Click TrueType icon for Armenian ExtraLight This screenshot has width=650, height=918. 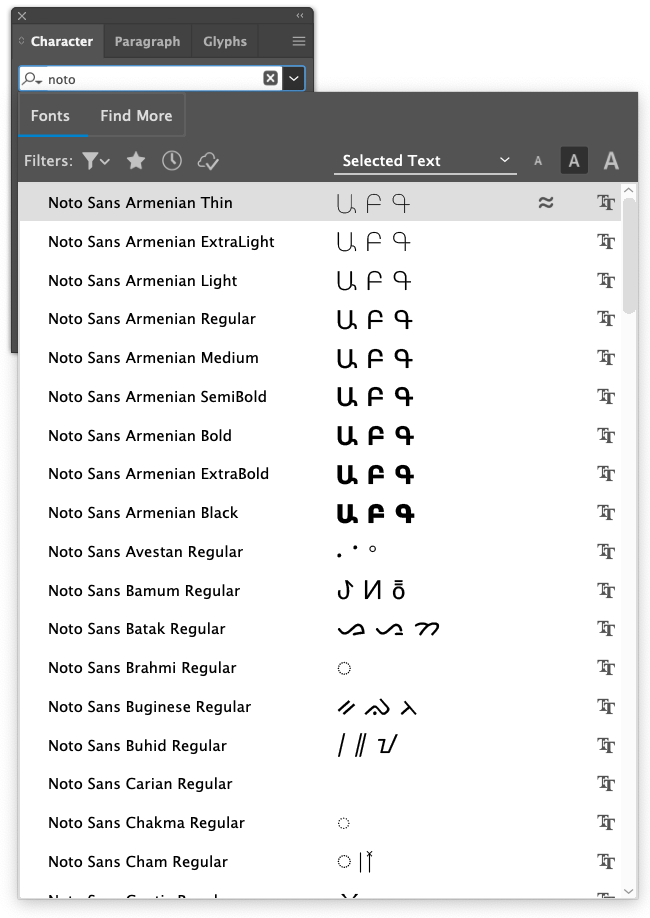coord(605,241)
